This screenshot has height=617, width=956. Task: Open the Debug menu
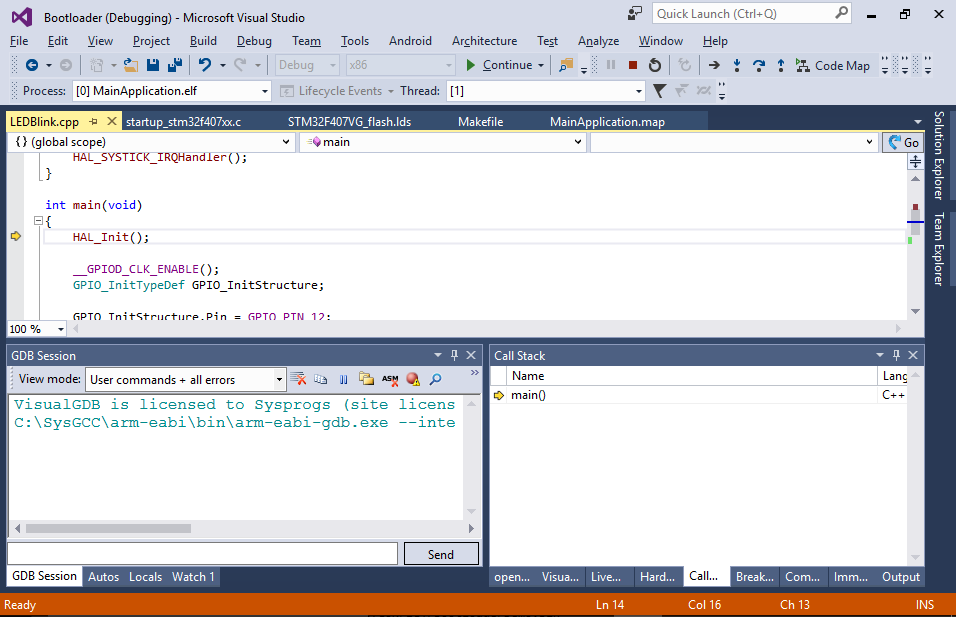tap(254, 41)
